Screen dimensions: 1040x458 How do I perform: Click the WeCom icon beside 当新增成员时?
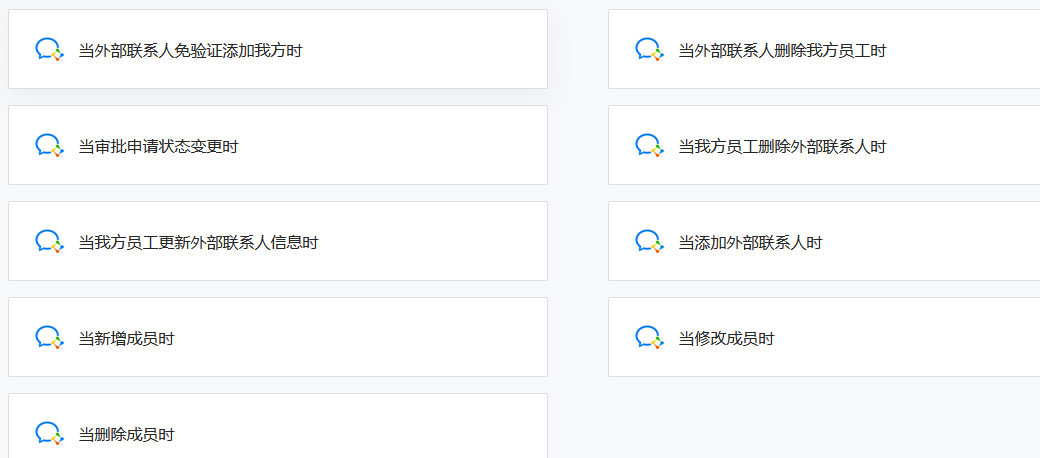(49, 338)
